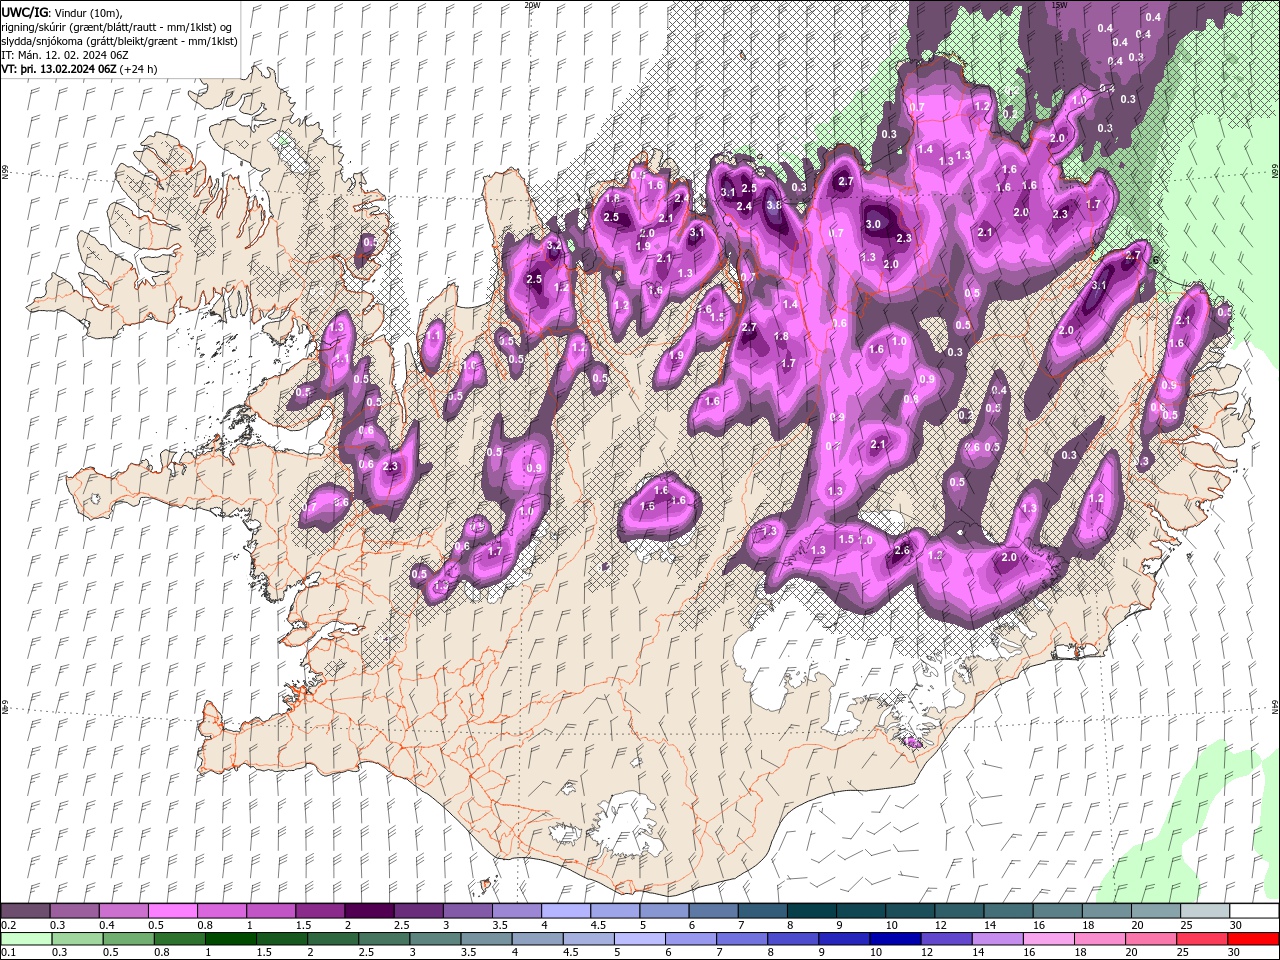
Task: Click the "25" label in upper legend row
Action: tap(1186, 926)
